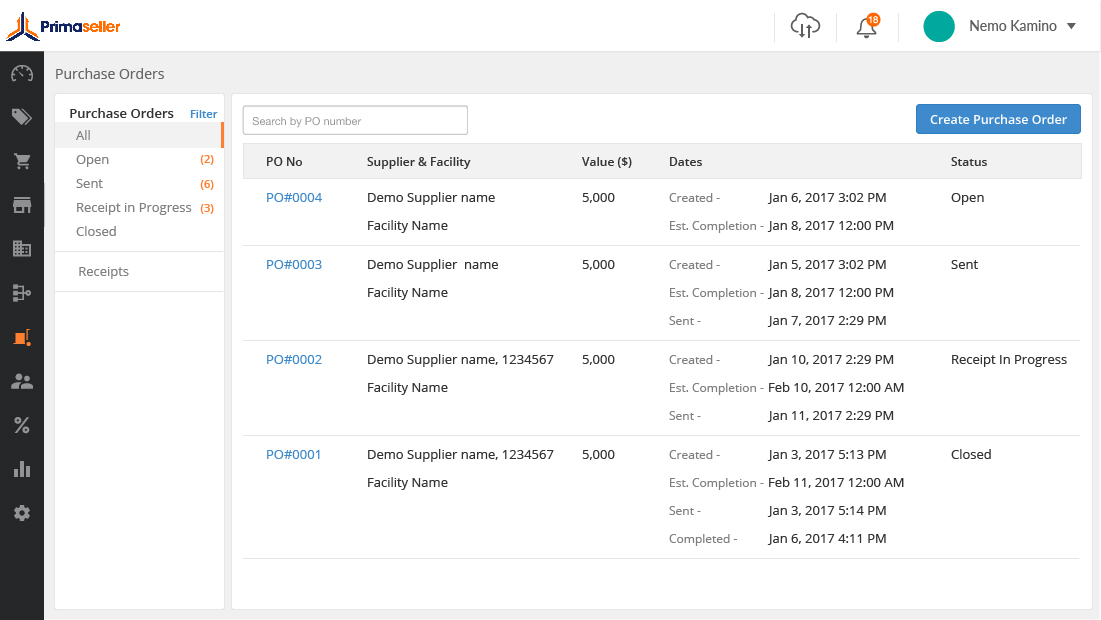Click Create Purchase Order button
Viewport: 1101px width, 620px height.
998,119
